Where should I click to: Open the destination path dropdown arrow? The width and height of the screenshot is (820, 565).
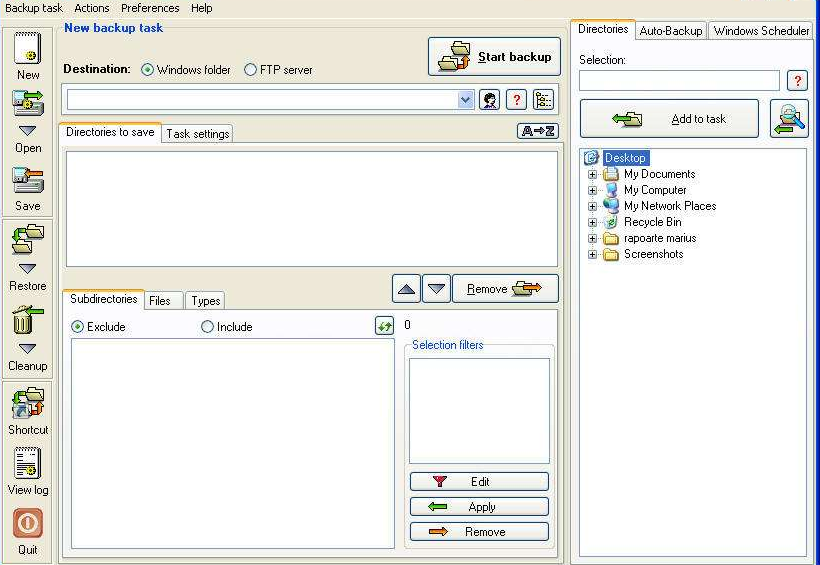[x=465, y=99]
